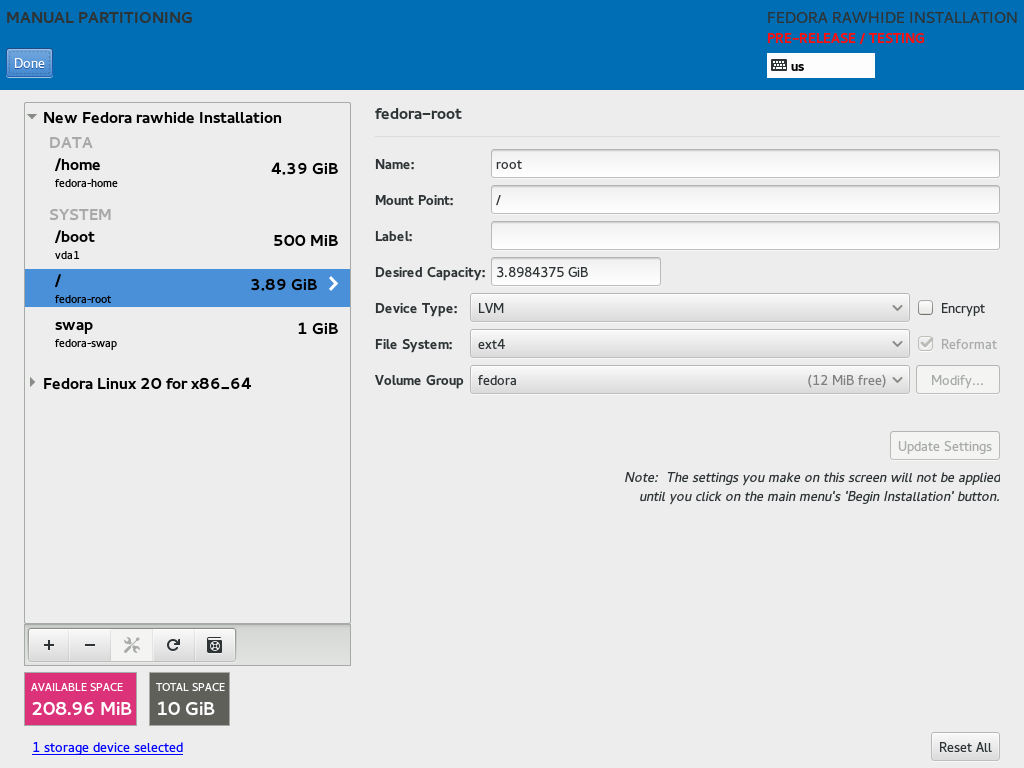This screenshot has width=1024, height=768.
Task: Open the File System ext4 dropdown
Action: point(690,344)
